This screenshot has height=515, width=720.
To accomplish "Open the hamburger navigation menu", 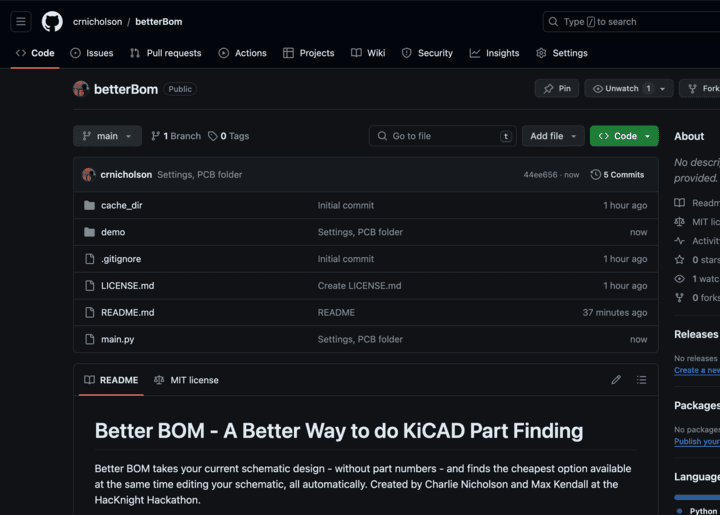I will (x=21, y=22).
